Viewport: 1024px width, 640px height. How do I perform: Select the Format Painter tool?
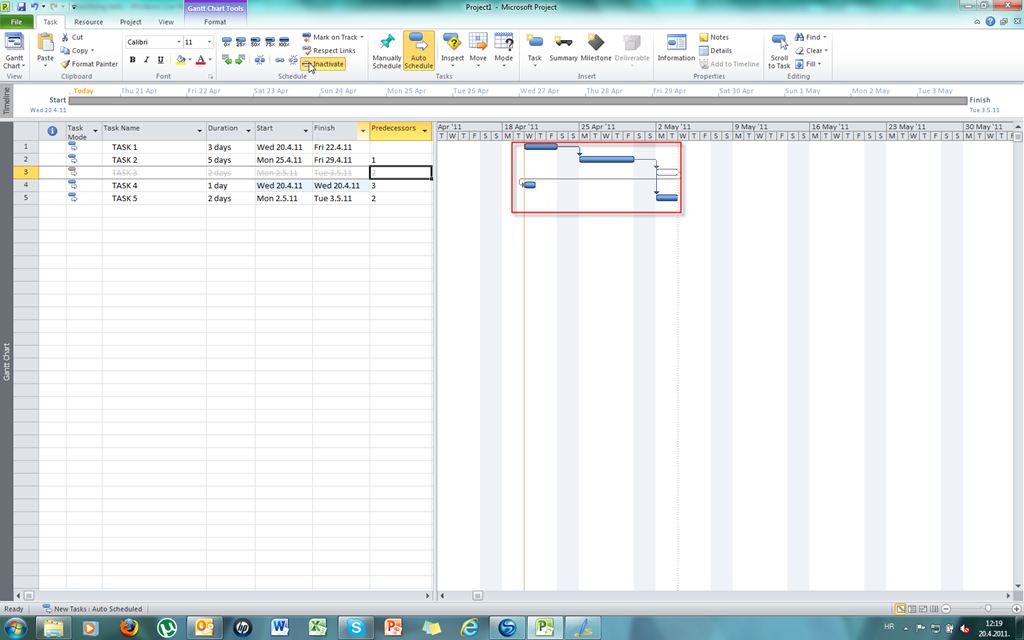click(90, 64)
